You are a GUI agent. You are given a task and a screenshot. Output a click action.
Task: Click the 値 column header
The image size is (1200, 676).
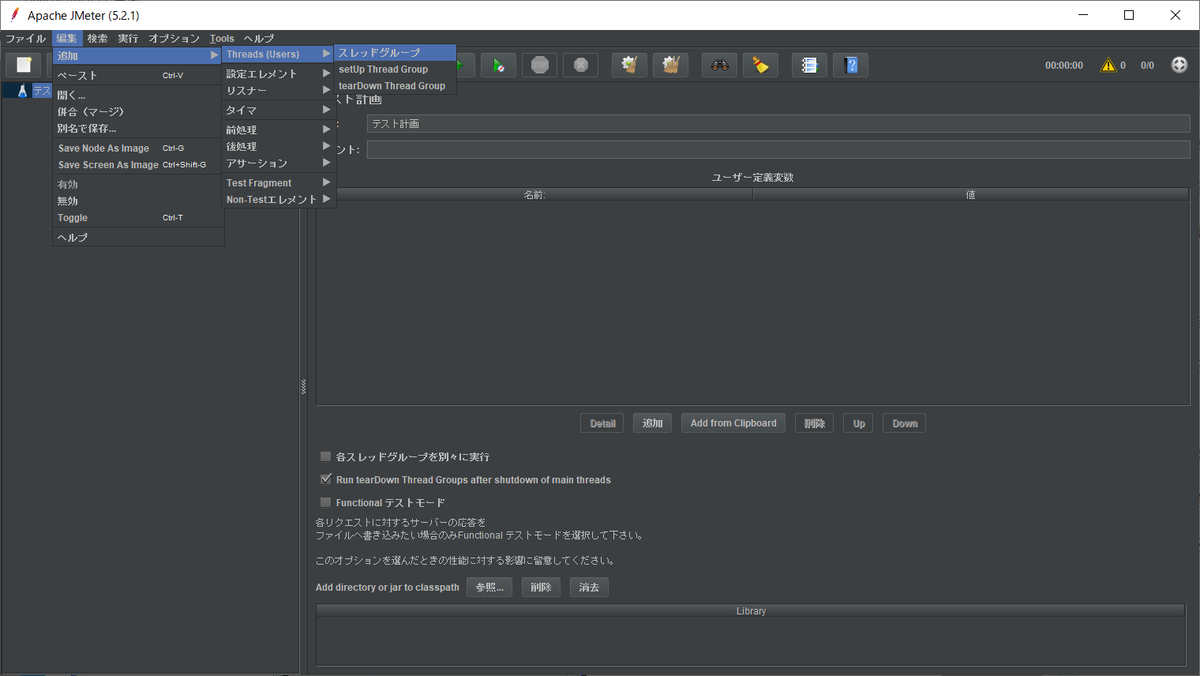(971, 195)
